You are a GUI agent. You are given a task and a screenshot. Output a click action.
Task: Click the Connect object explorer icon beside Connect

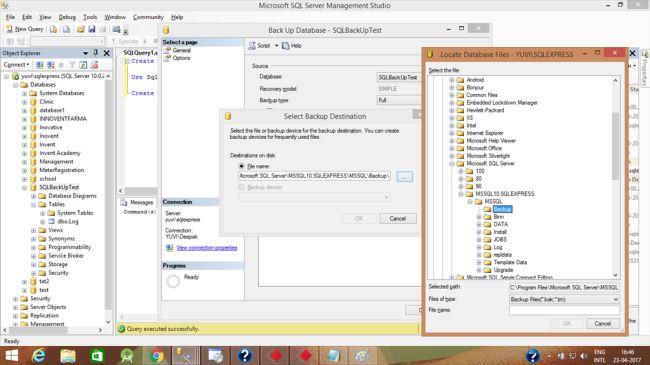click(39, 65)
